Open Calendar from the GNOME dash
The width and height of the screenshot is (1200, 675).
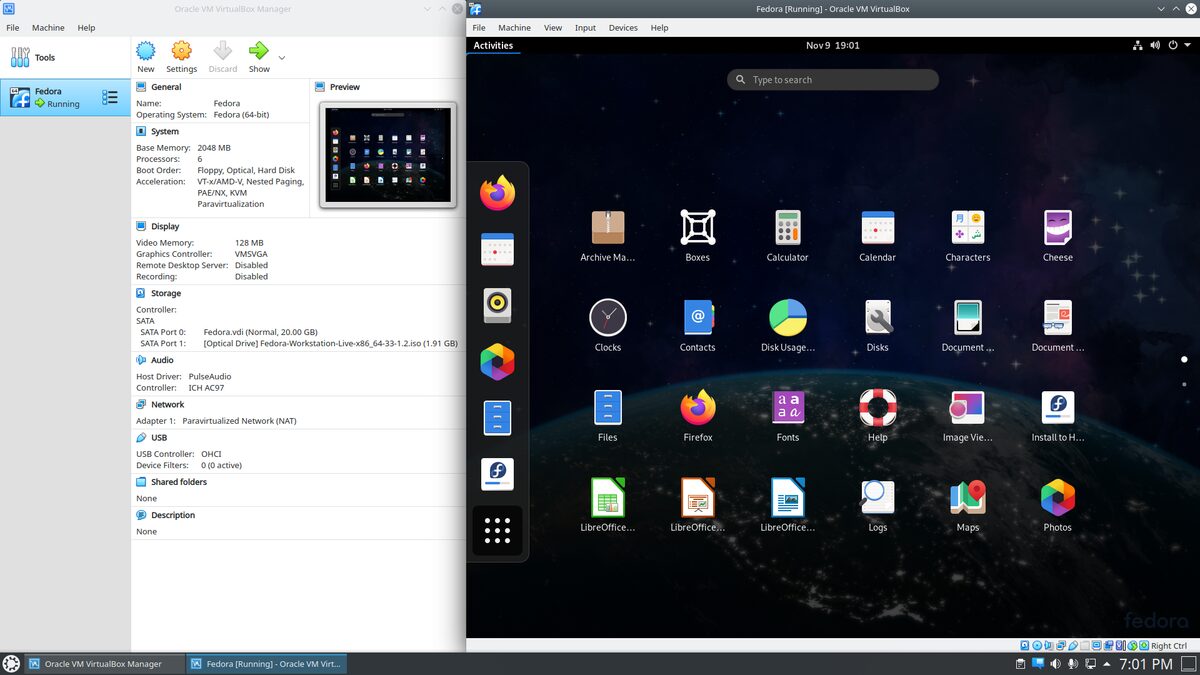(x=497, y=249)
